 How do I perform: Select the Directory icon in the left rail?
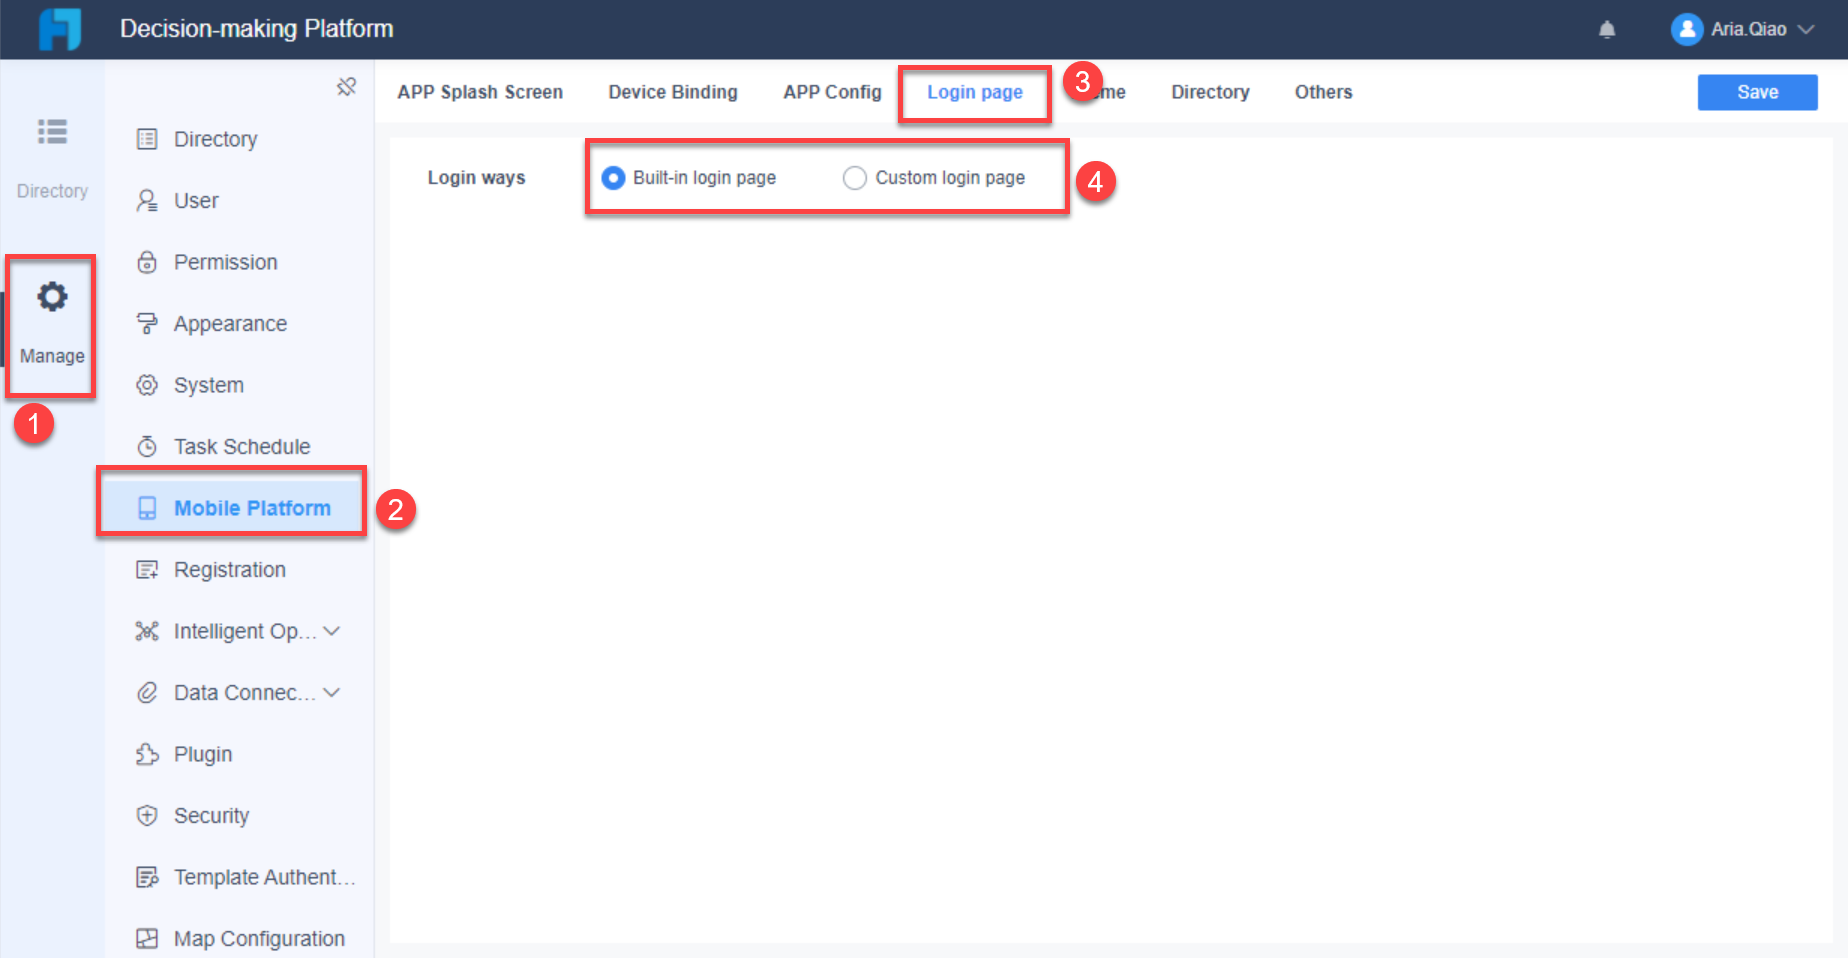coord(51,132)
